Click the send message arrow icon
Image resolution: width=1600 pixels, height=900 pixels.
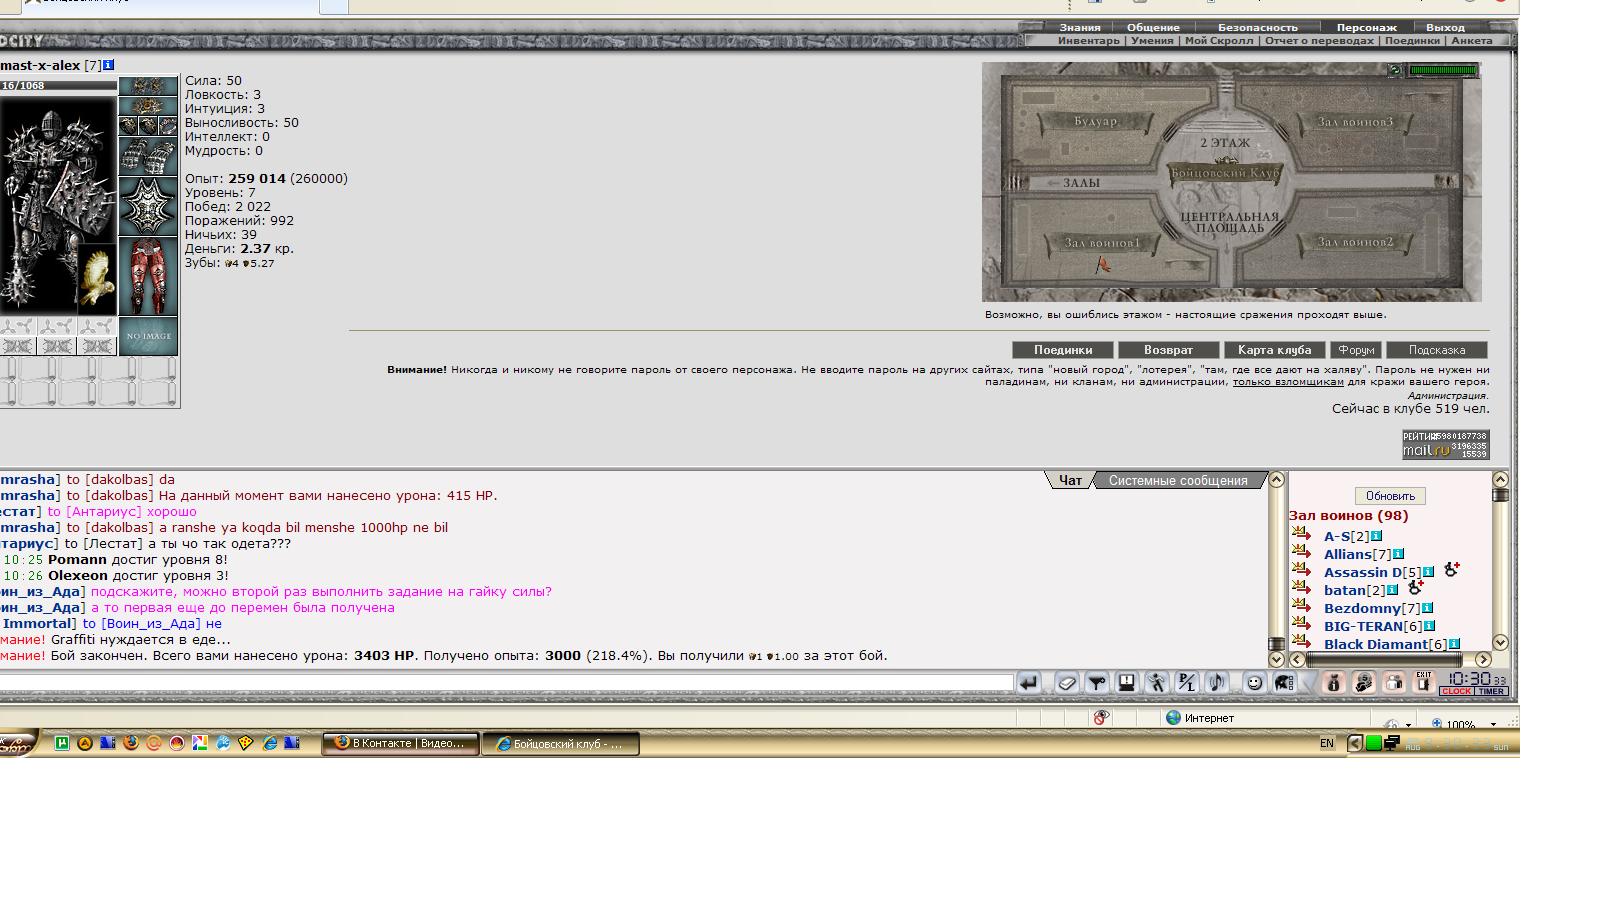(1028, 683)
